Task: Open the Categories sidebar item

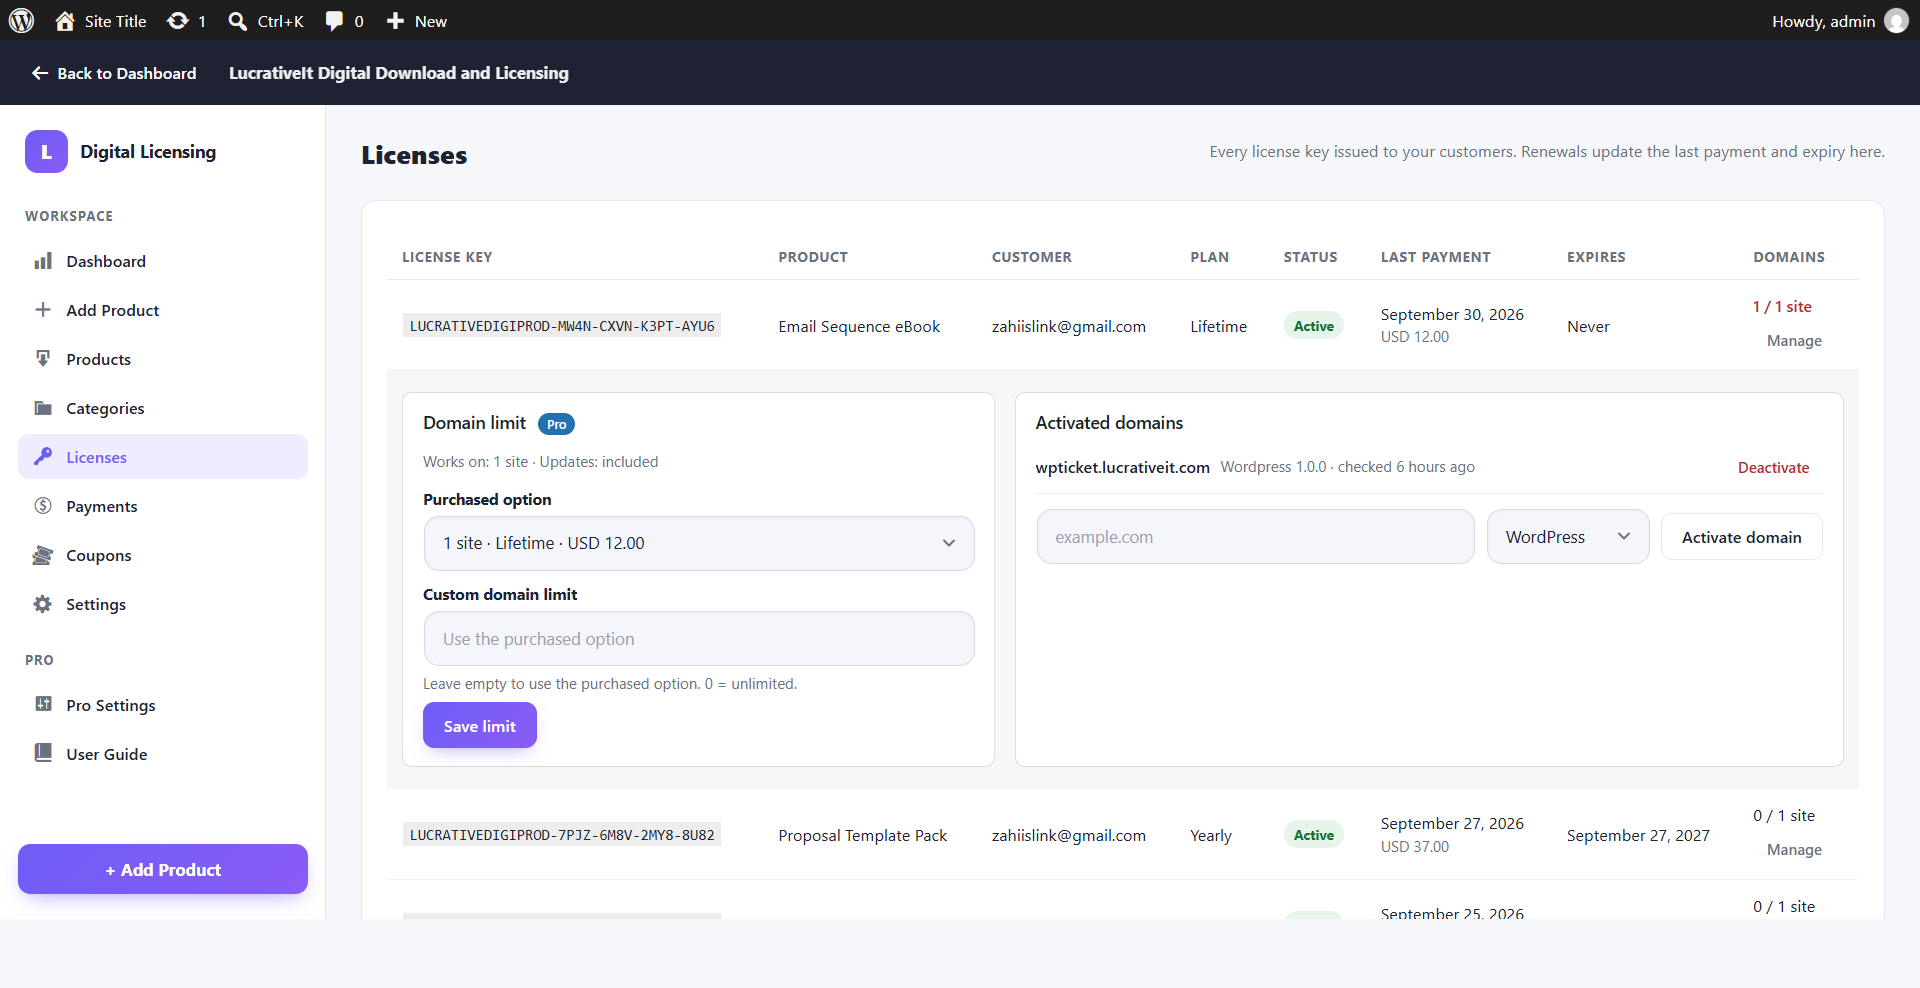Action: click(x=163, y=408)
